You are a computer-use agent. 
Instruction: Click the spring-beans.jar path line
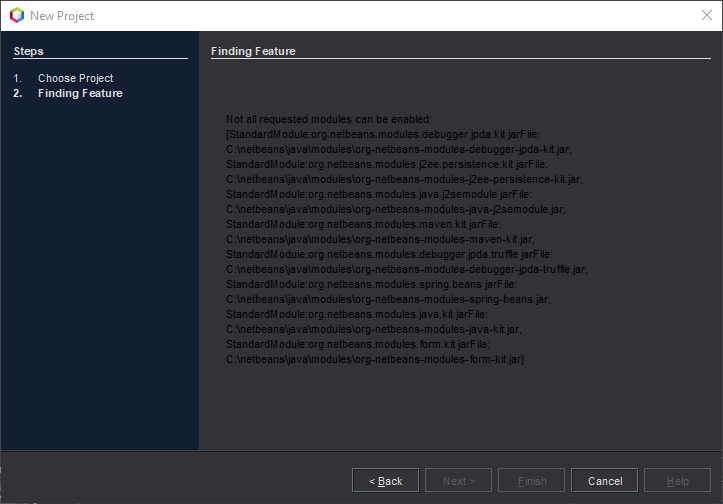[388, 299]
